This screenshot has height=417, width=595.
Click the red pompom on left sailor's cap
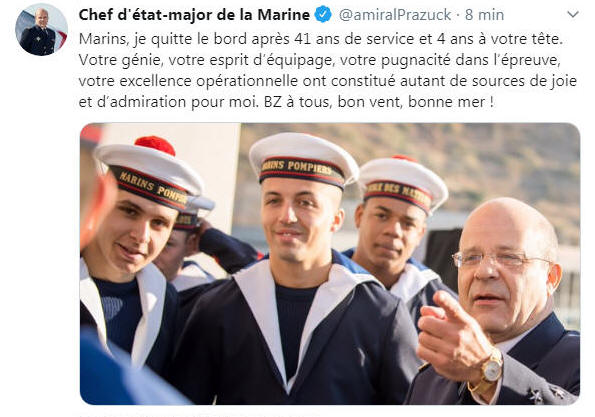tap(155, 145)
